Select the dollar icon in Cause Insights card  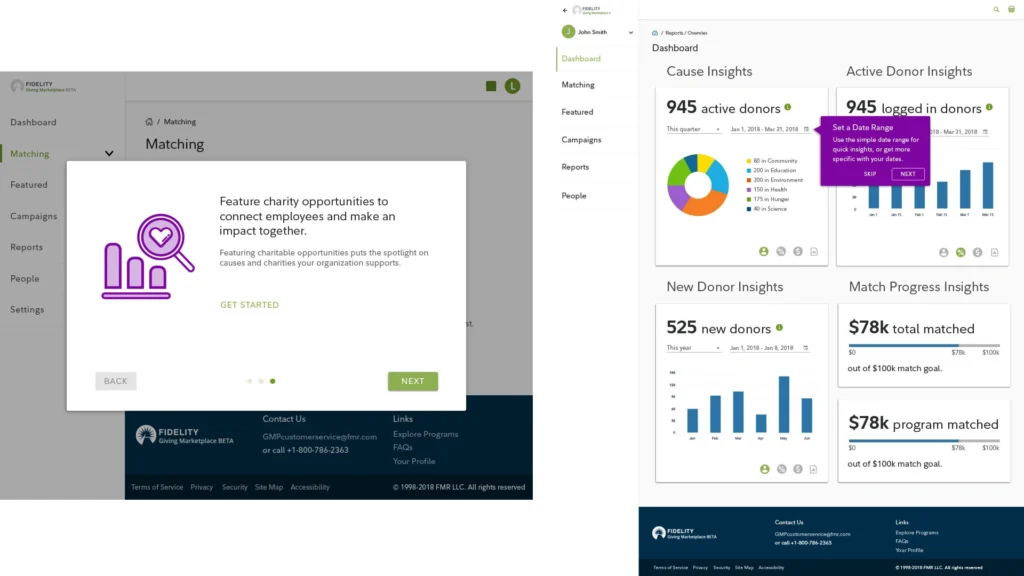pyautogui.click(x=797, y=252)
